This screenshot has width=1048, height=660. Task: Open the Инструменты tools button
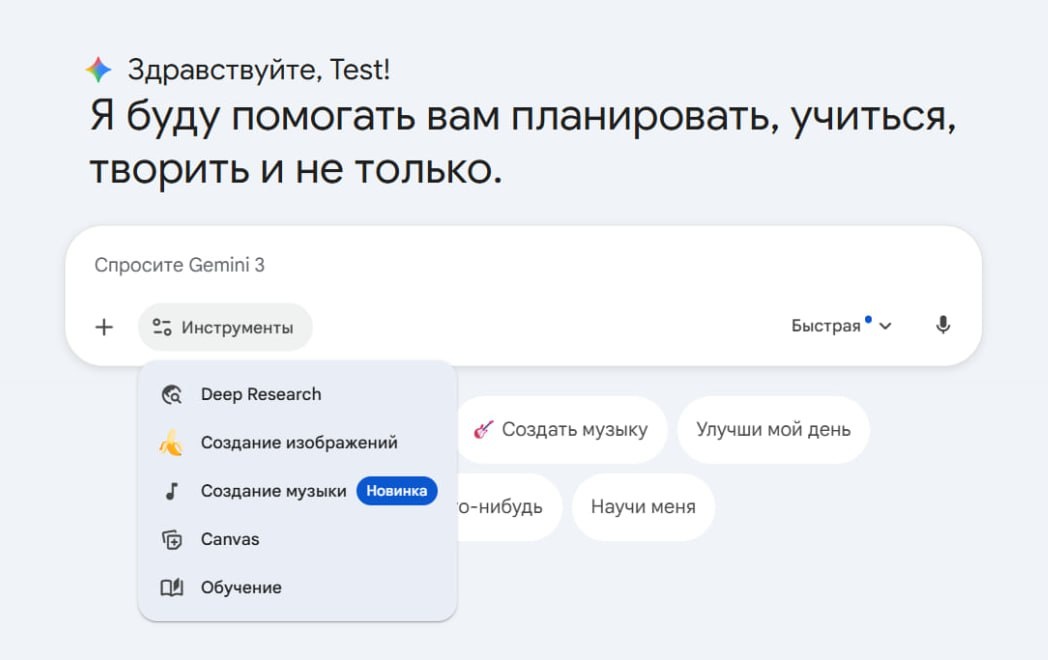point(225,327)
